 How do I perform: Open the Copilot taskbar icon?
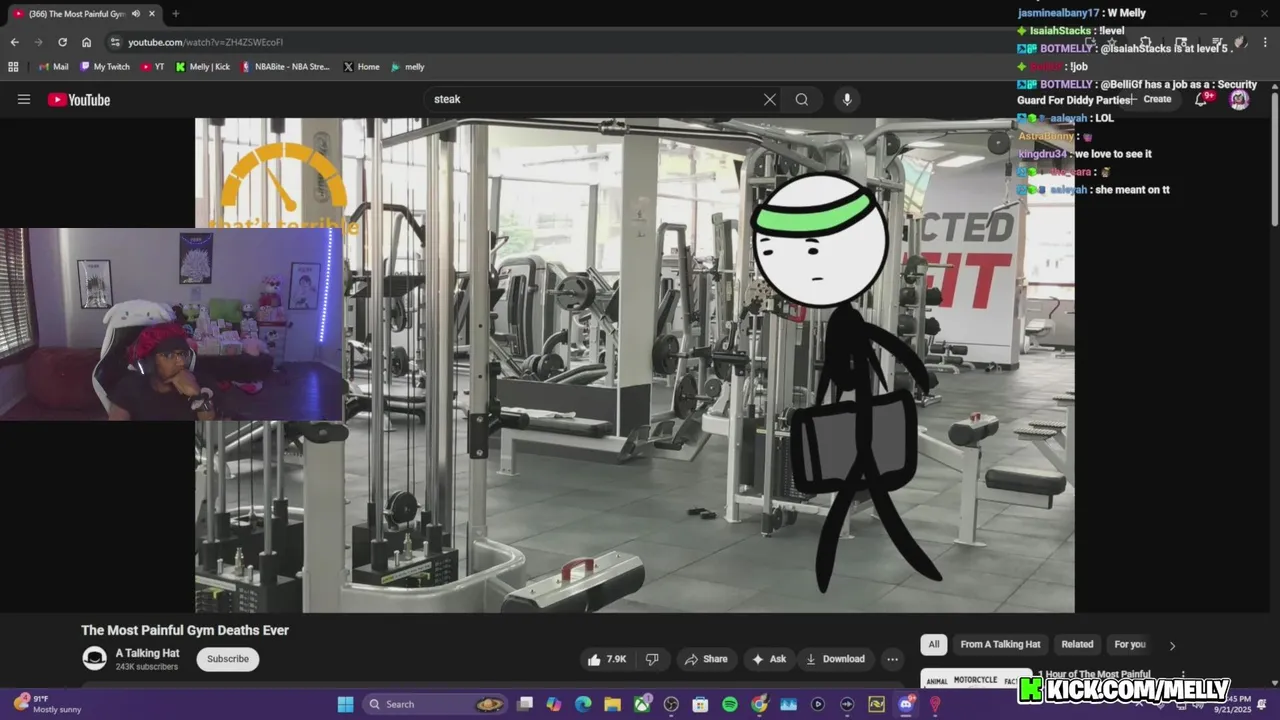coord(554,704)
